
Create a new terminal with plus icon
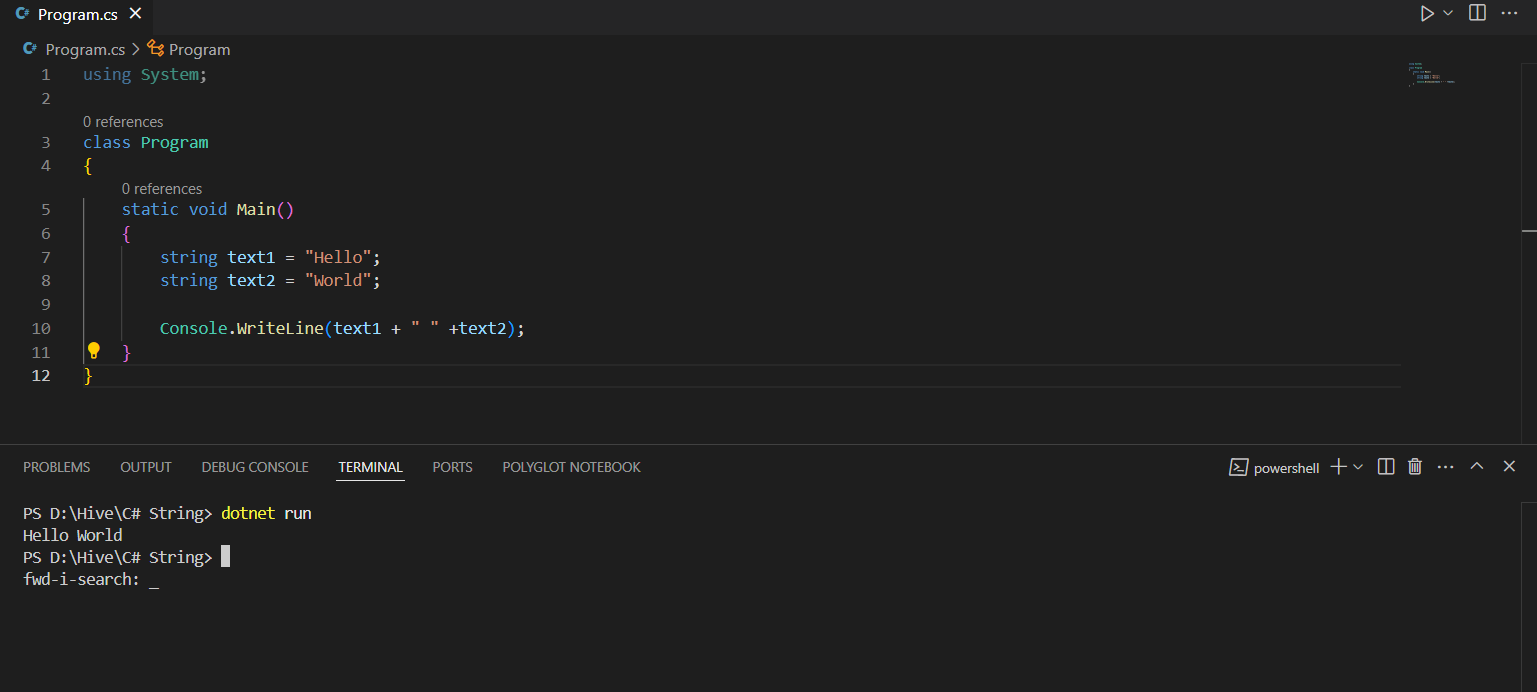1338,467
